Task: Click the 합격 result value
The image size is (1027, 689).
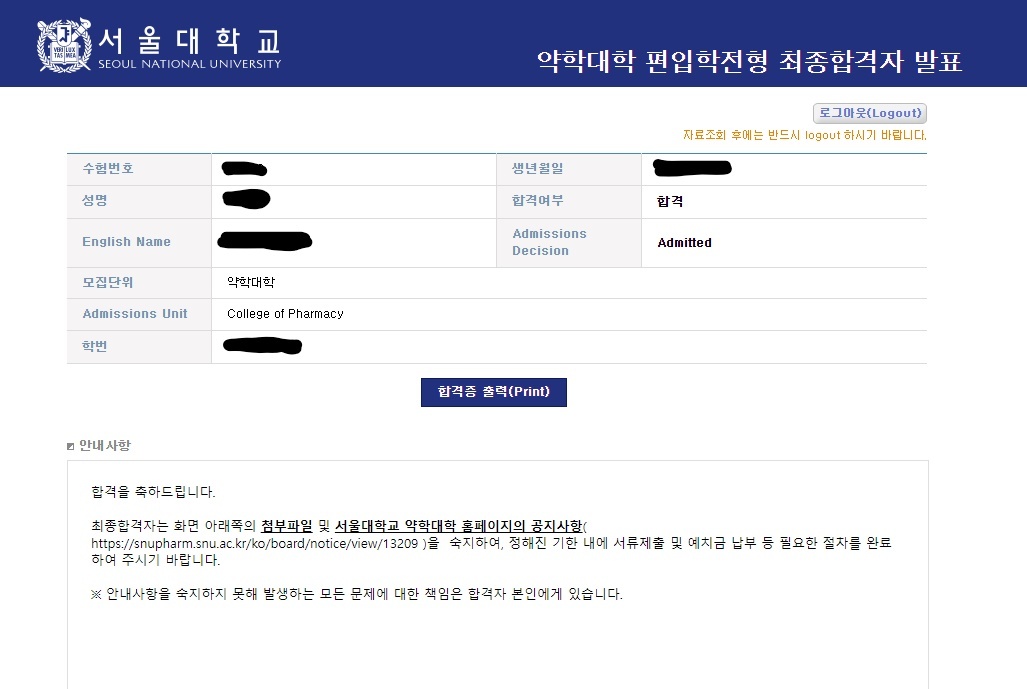Action: 670,202
